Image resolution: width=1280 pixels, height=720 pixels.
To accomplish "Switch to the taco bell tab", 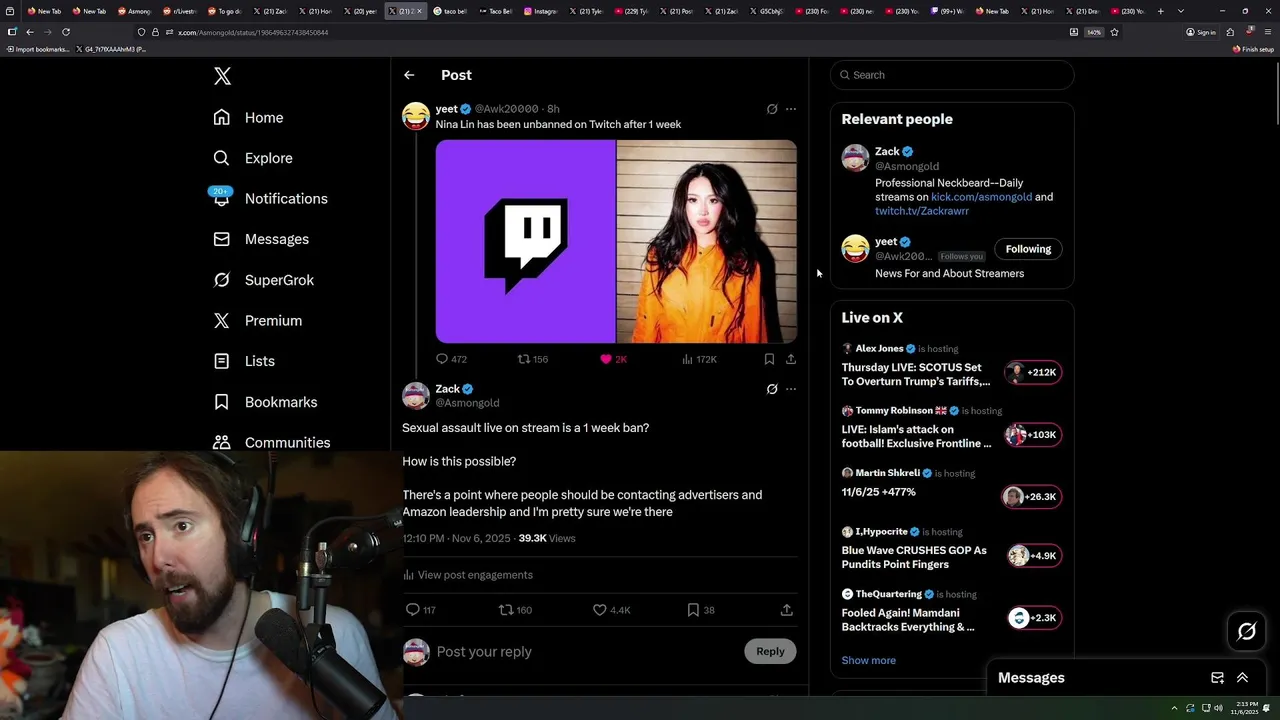I will (x=450, y=11).
